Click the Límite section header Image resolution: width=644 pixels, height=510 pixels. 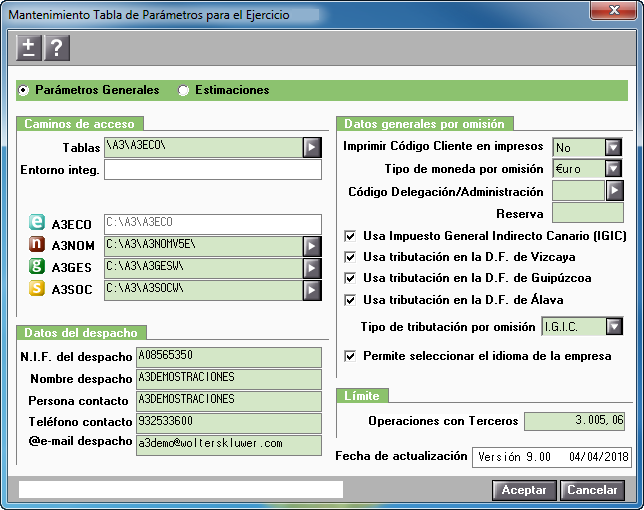(362, 396)
